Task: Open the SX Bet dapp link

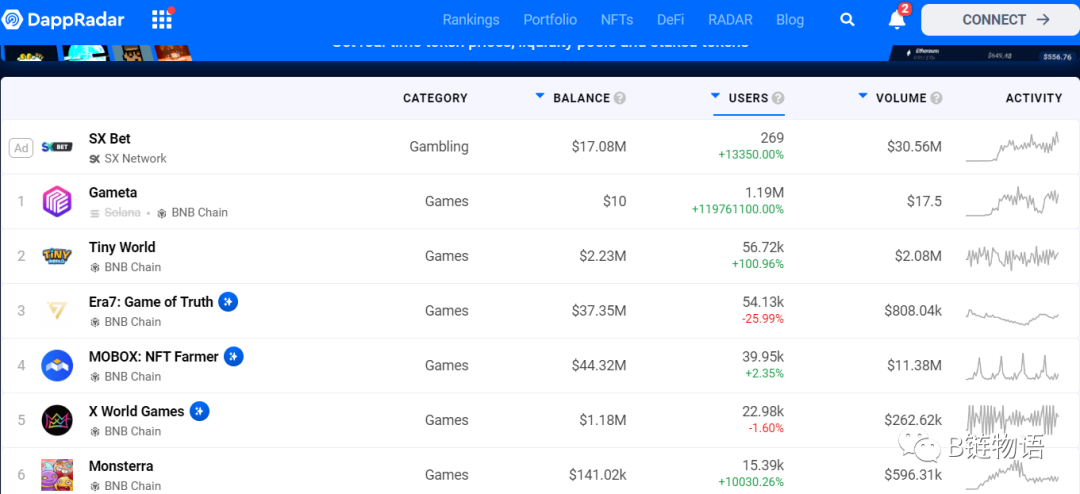Action: tap(110, 138)
